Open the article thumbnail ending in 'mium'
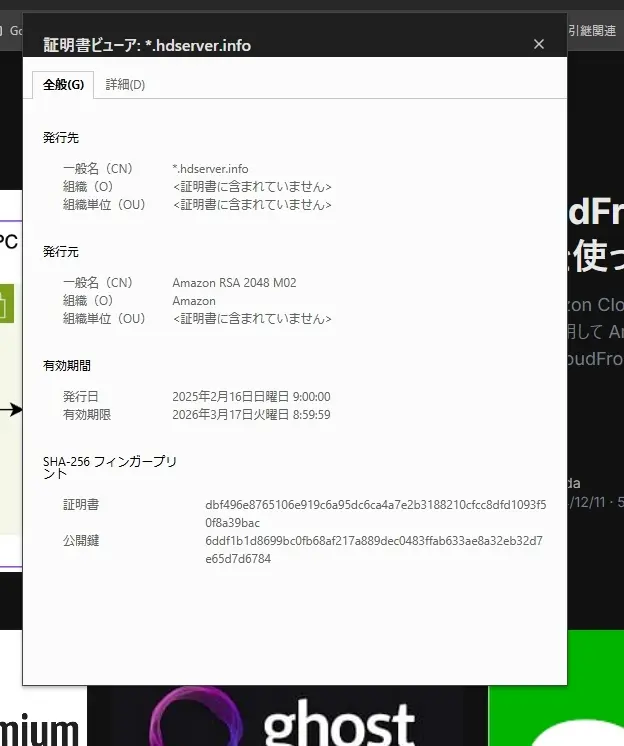 pyautogui.click(x=40, y=720)
